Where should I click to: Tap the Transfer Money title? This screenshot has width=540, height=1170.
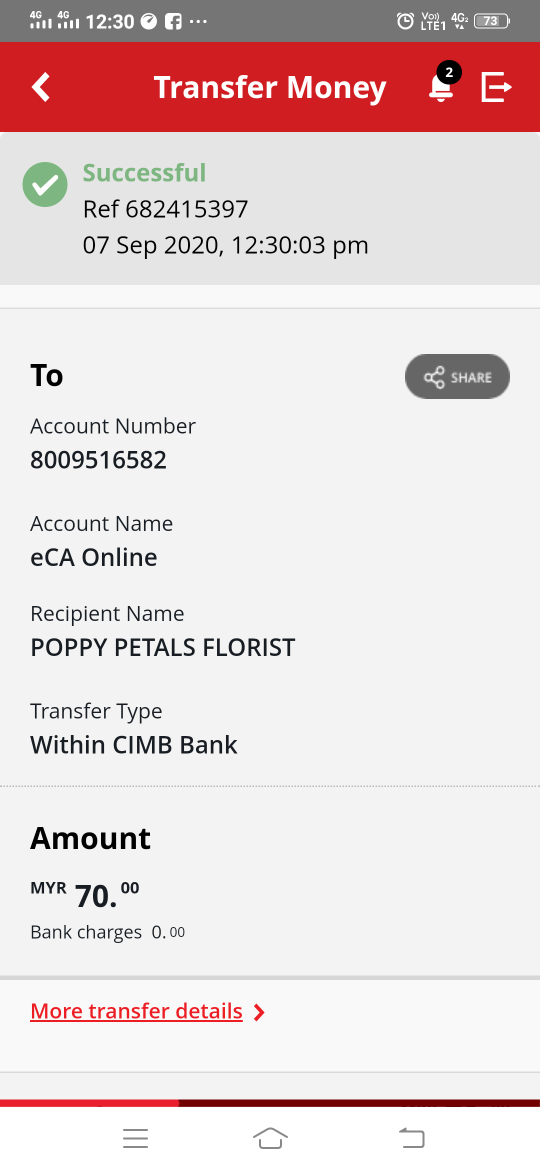(270, 87)
